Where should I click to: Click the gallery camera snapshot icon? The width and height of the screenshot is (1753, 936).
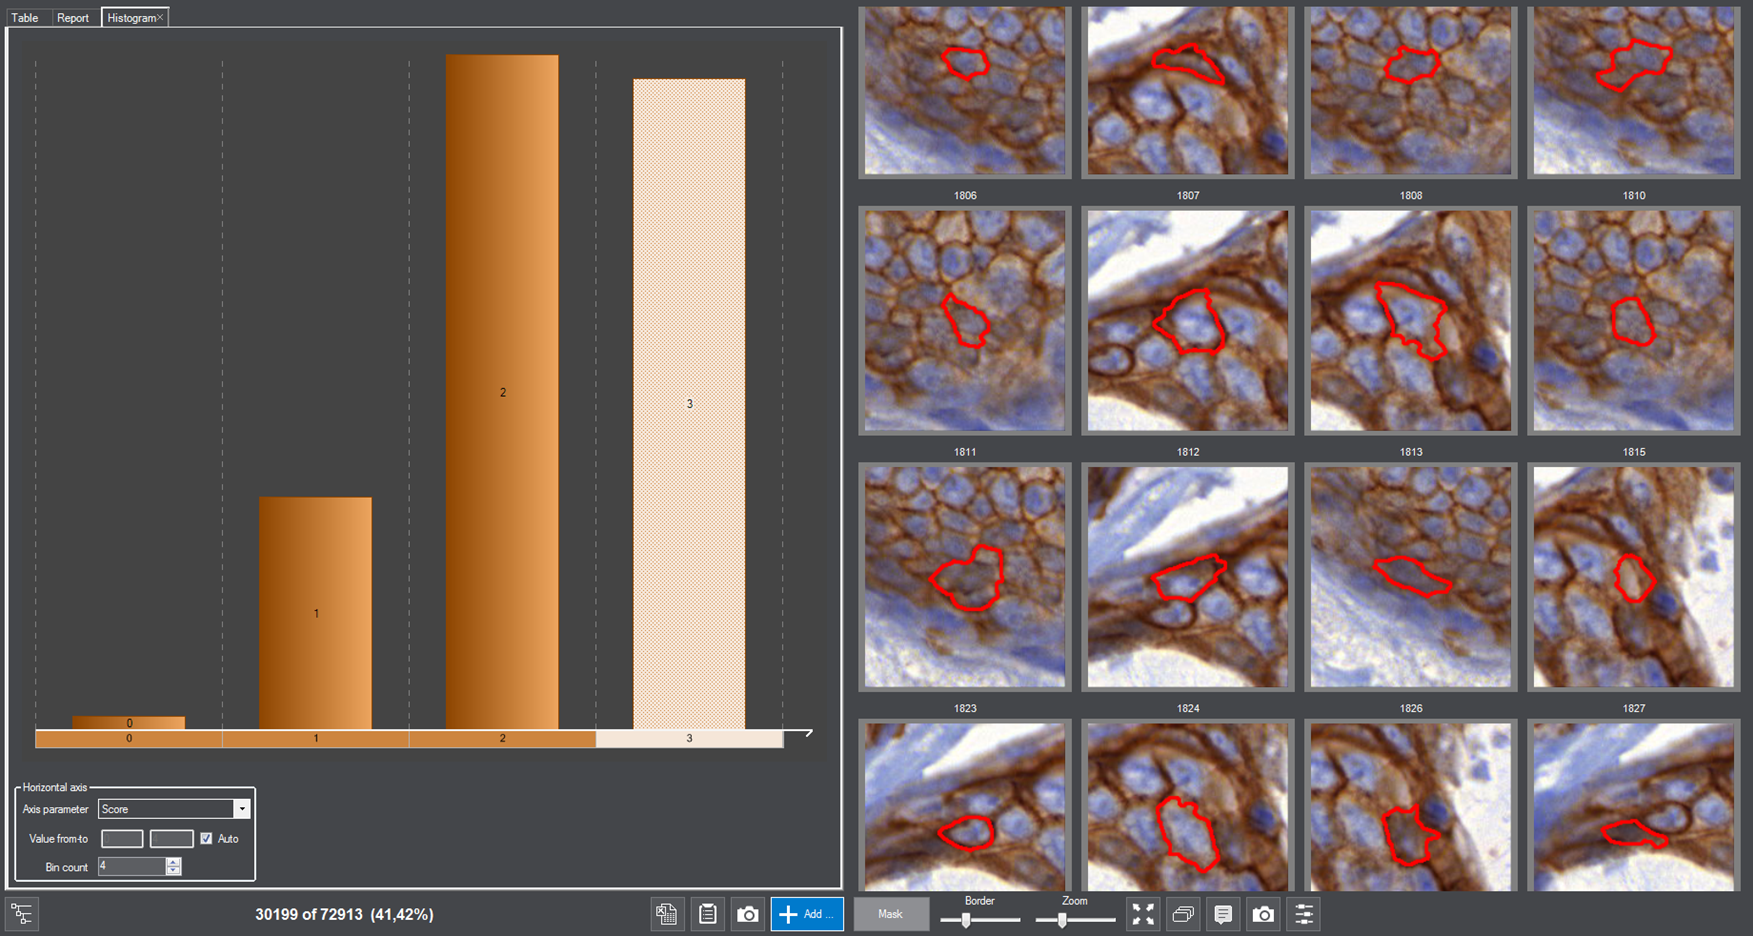click(x=1264, y=914)
